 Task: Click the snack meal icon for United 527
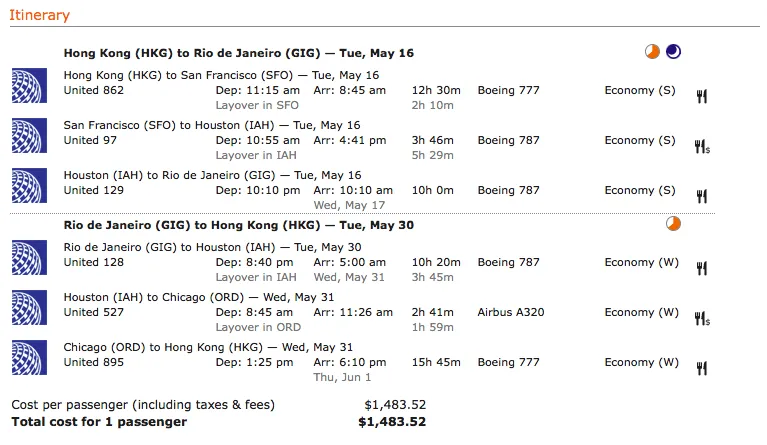pyautogui.click(x=702, y=318)
